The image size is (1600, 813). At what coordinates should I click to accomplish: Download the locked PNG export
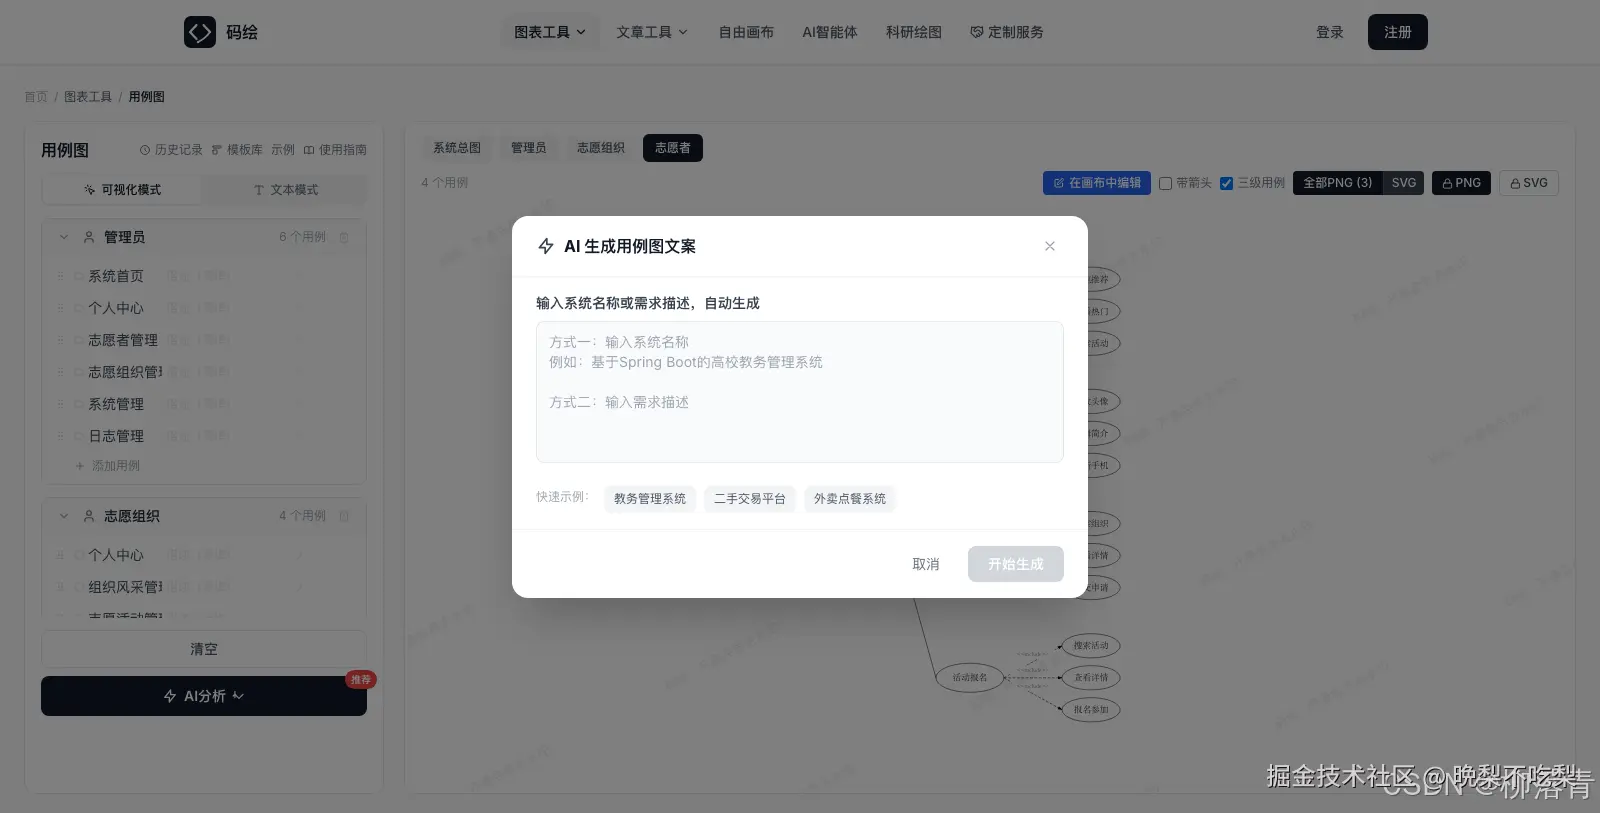point(1461,183)
